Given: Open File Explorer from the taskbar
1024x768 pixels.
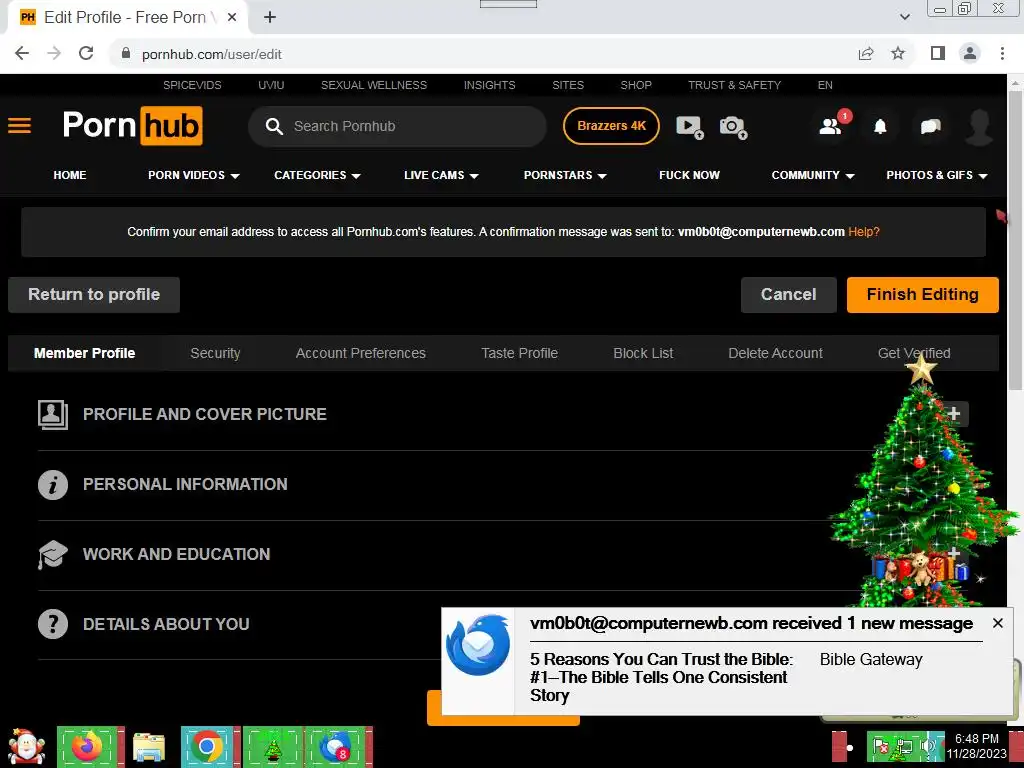Looking at the screenshot, I should pos(149,746).
